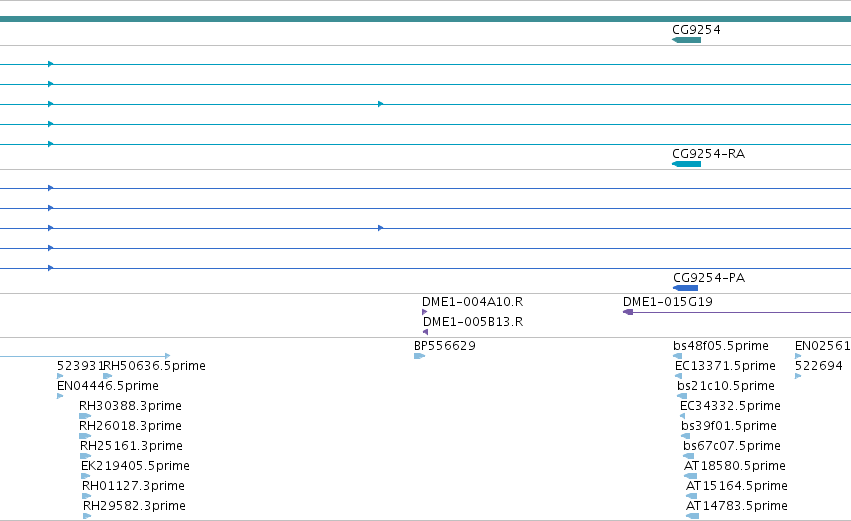This screenshot has height=521, width=851.
Task: Select the CG9254 gene arrow glyph
Action: pos(686,40)
